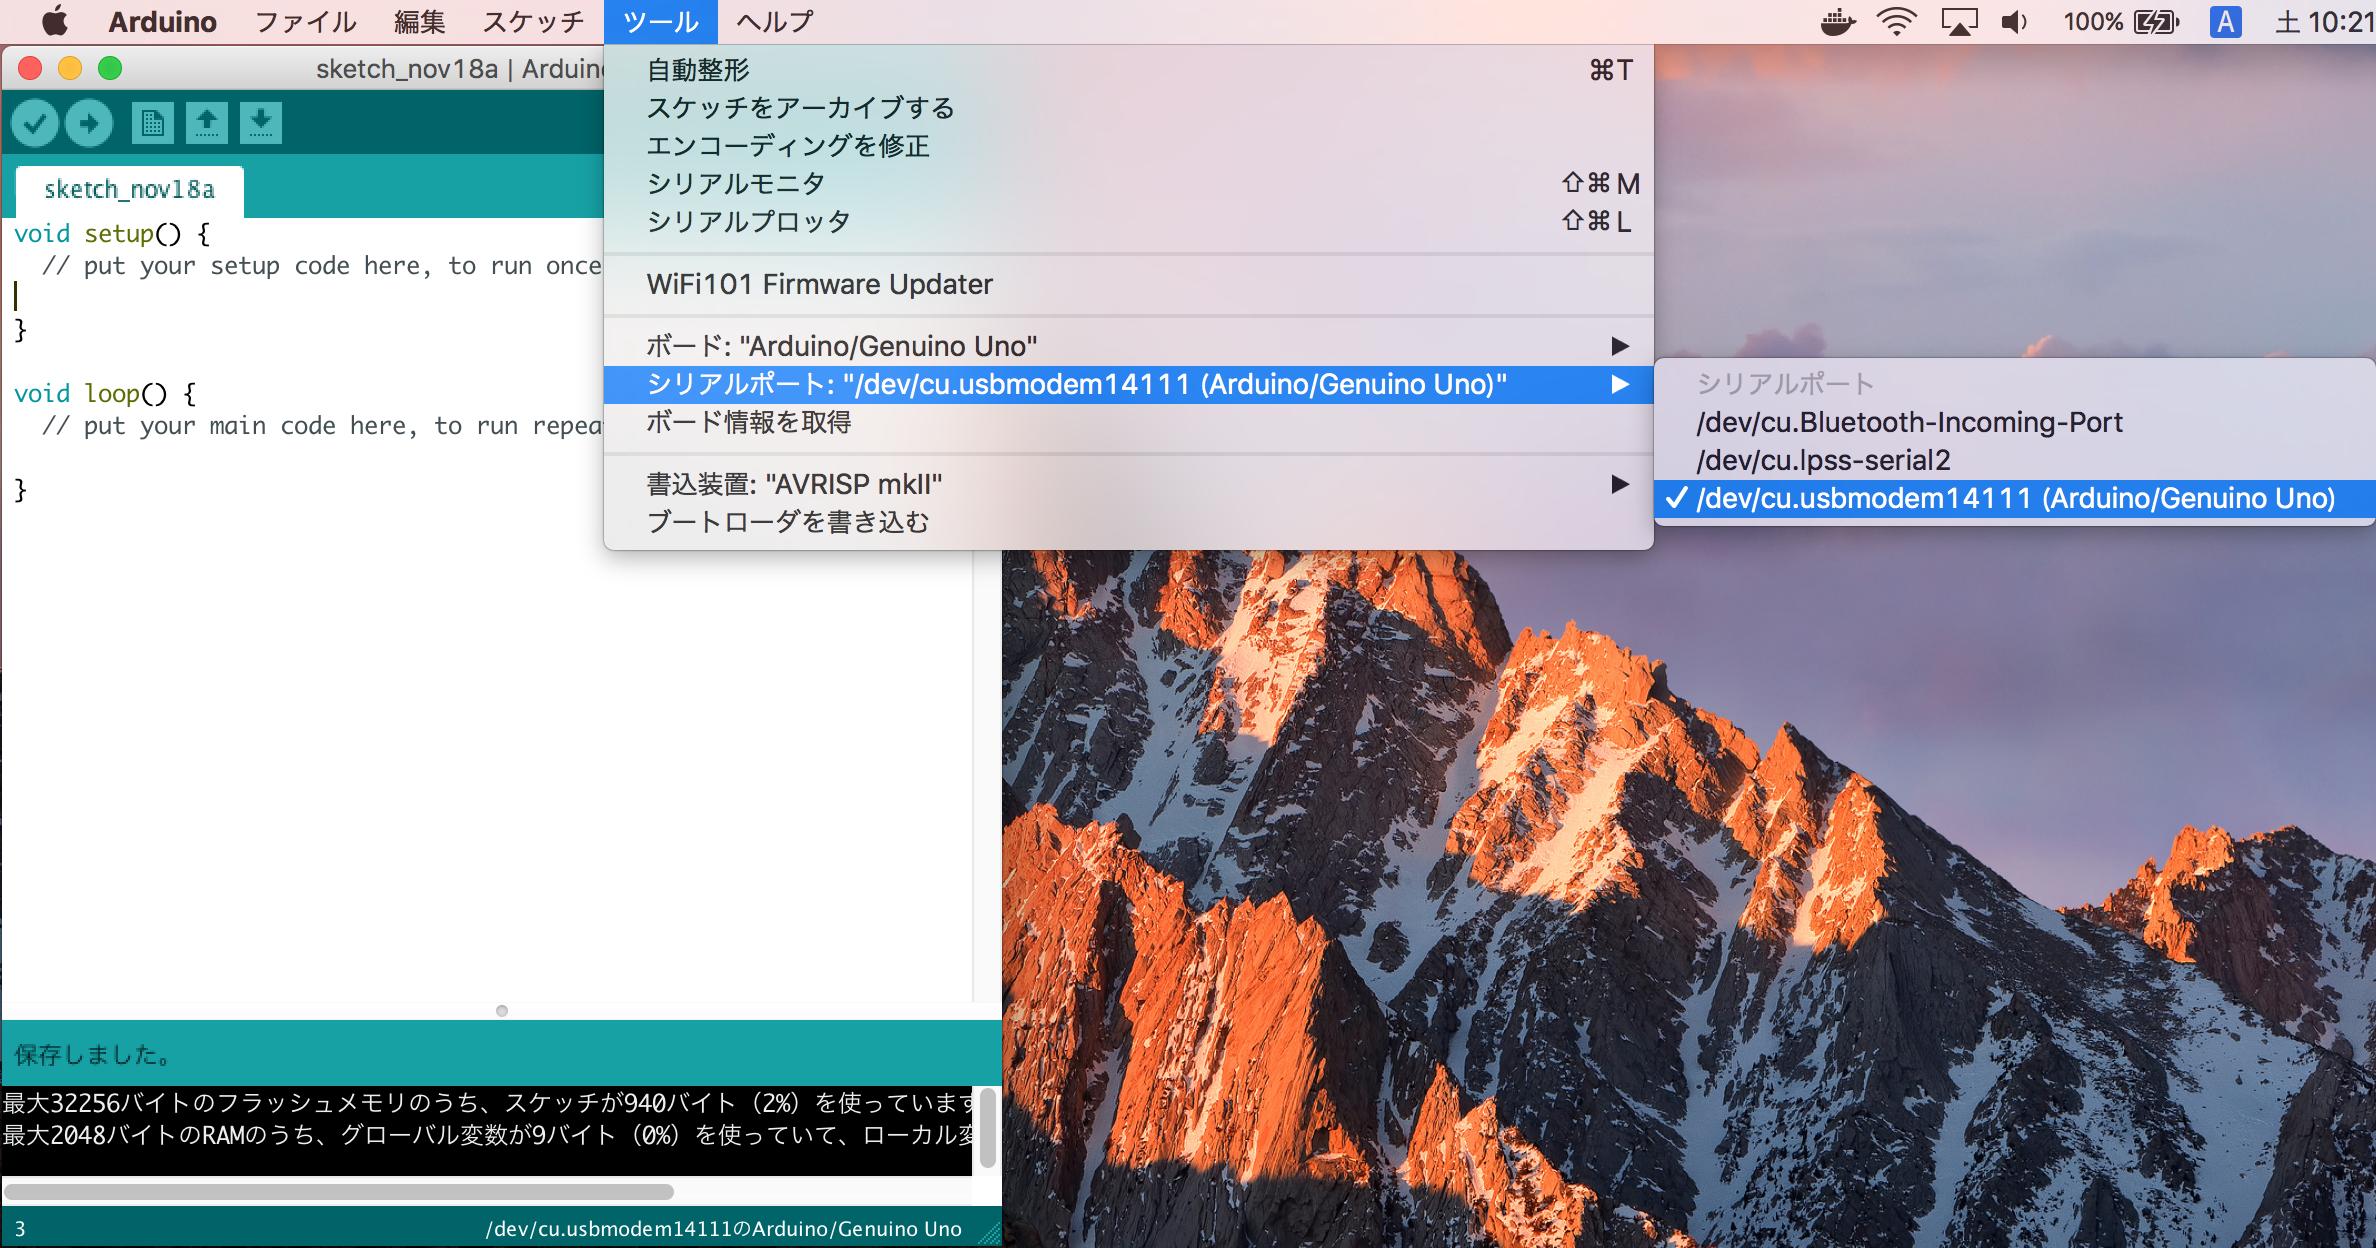Open the volume control in menu bar
The height and width of the screenshot is (1248, 2376).
tap(2015, 21)
